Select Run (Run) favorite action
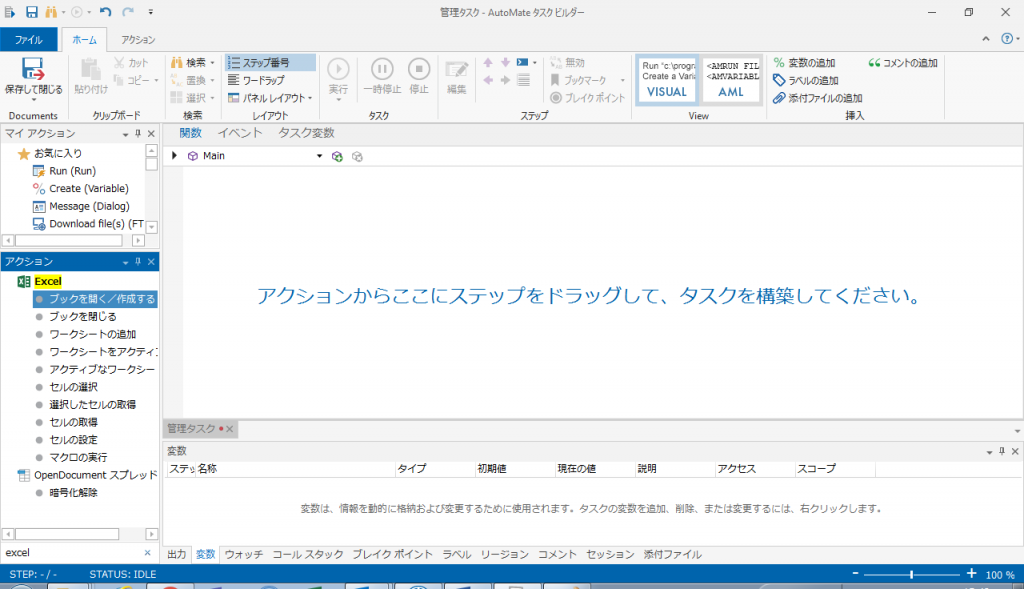 pyautogui.click(x=72, y=170)
